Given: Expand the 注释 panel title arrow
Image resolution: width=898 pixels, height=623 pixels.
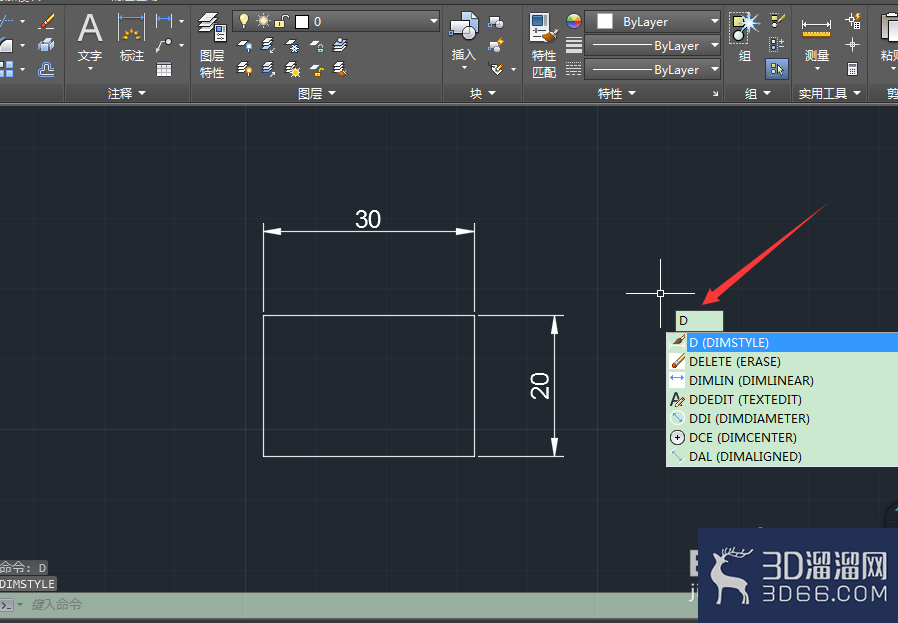Looking at the screenshot, I should pyautogui.click(x=127, y=93).
